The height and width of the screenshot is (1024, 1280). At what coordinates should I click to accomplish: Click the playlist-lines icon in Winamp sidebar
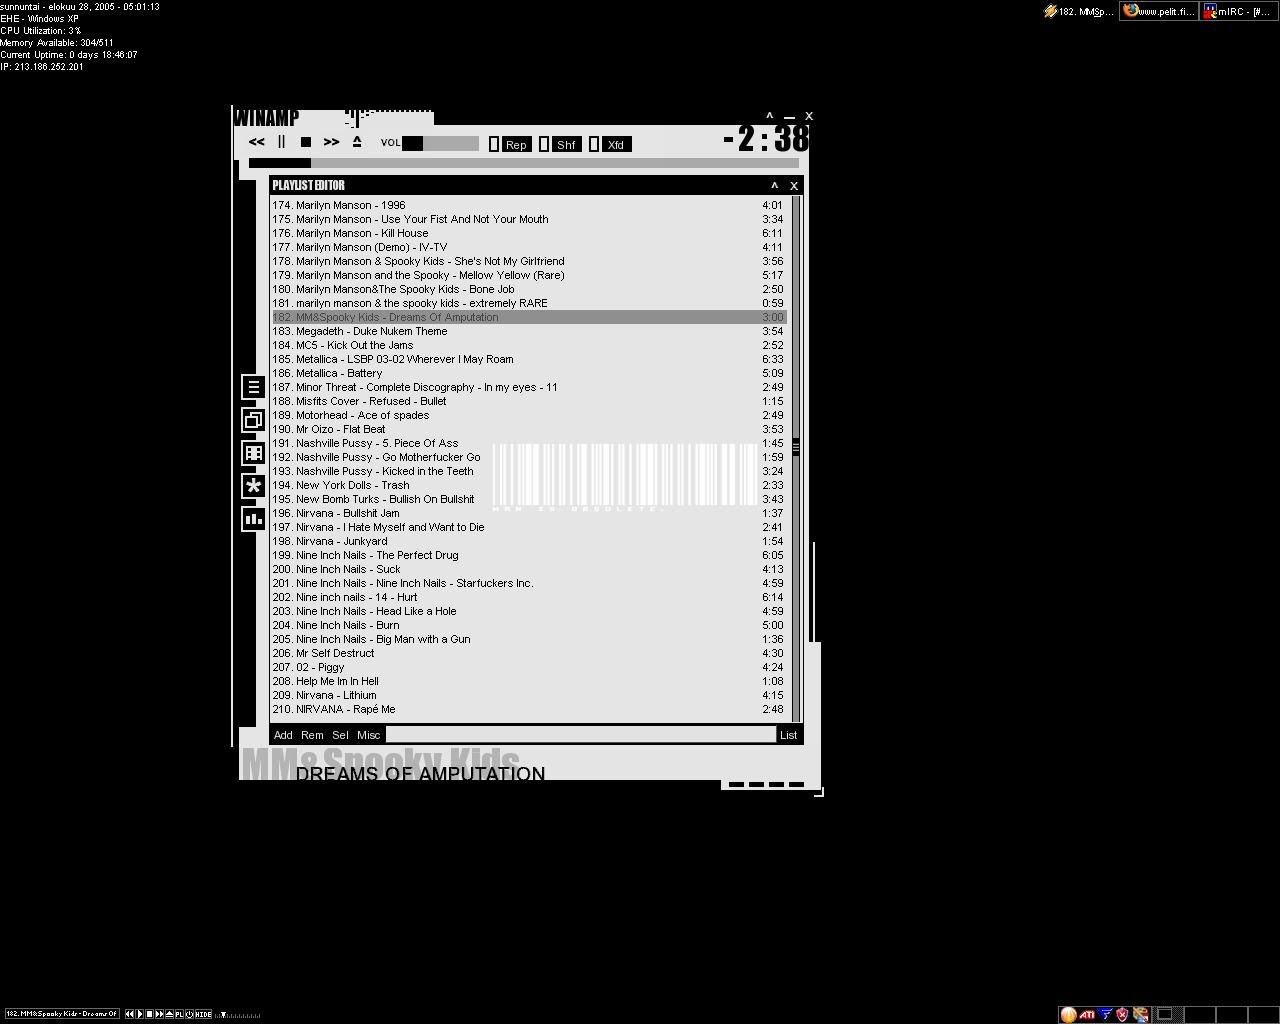(253, 387)
